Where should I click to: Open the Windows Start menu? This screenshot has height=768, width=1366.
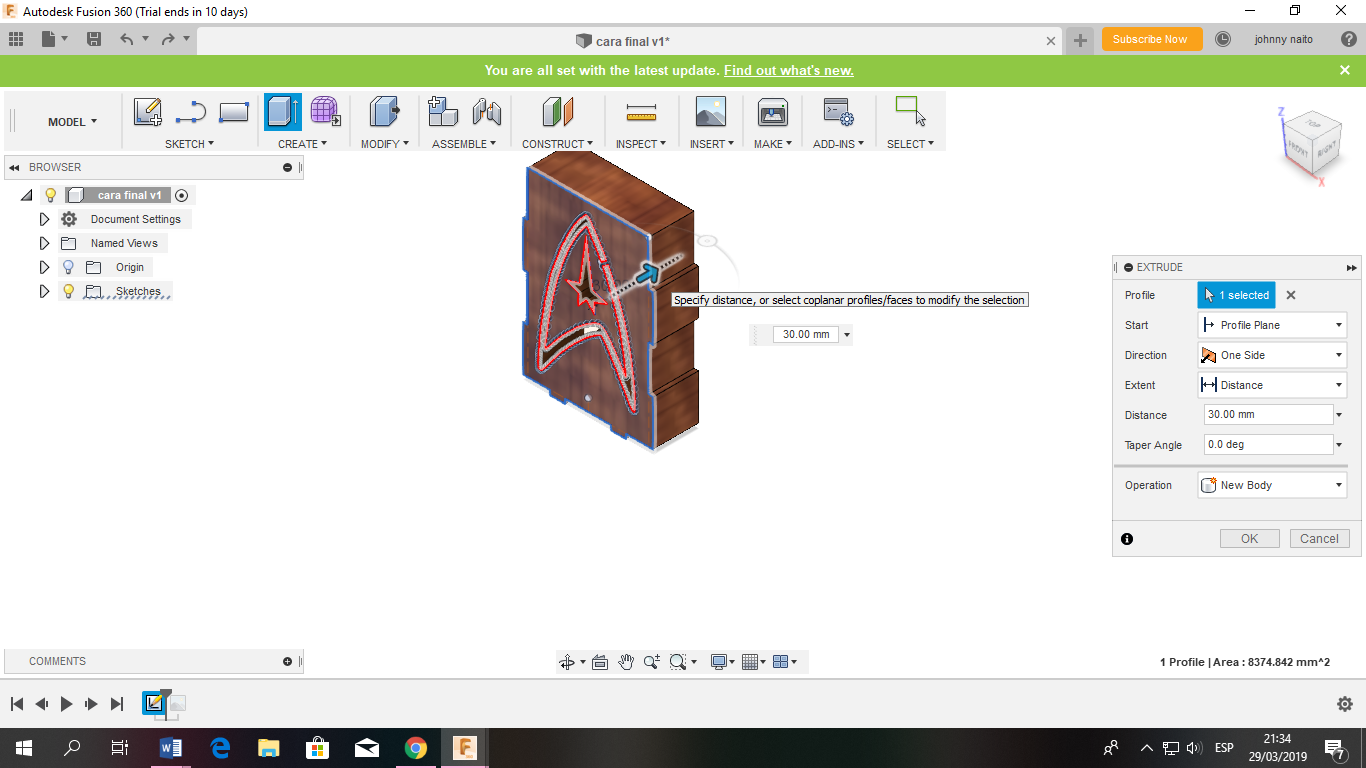23,747
